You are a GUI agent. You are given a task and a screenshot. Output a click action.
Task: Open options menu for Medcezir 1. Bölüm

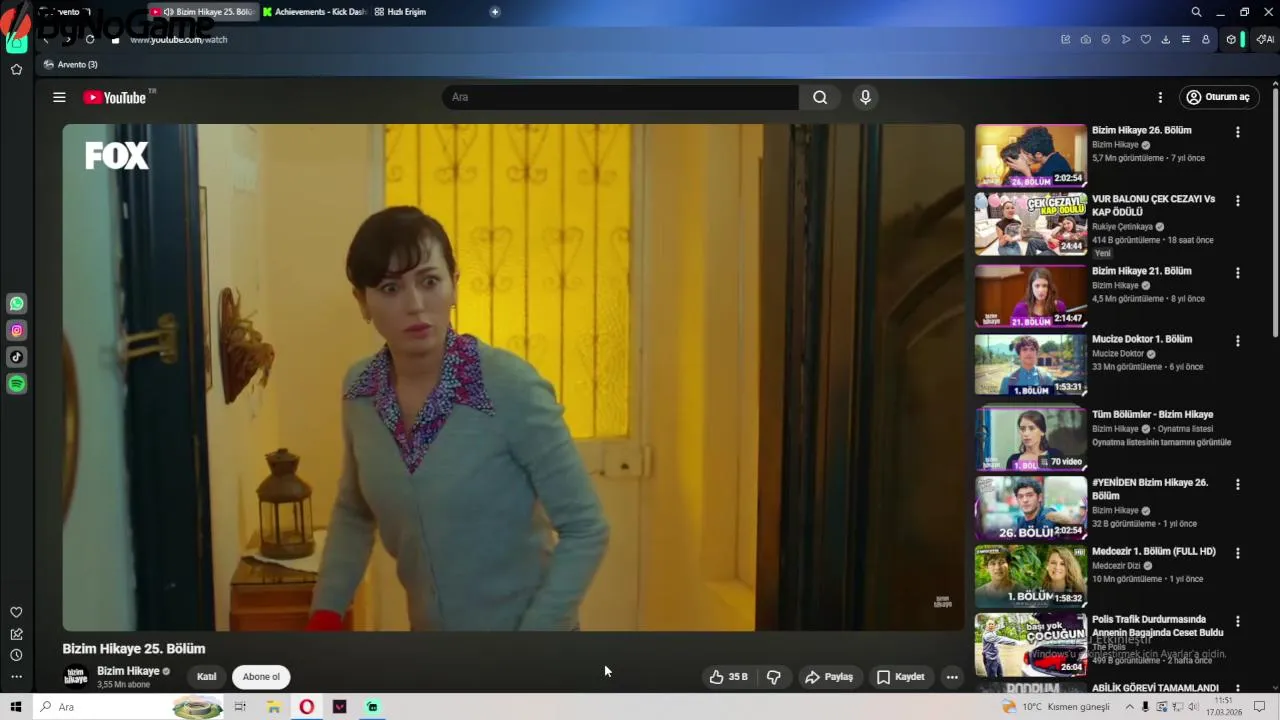tap(1238, 553)
